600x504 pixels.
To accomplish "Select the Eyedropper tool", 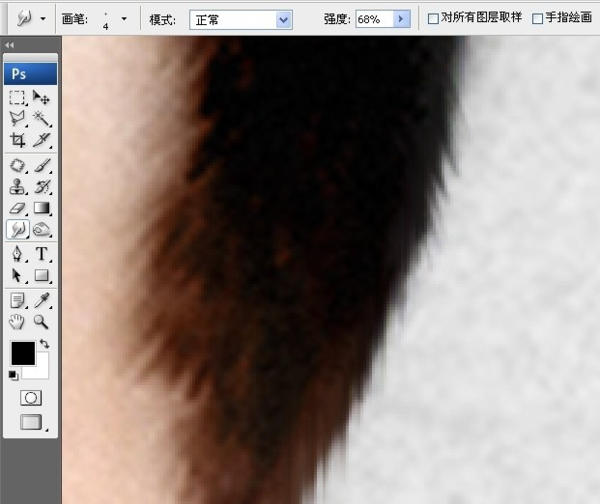I will point(41,301).
